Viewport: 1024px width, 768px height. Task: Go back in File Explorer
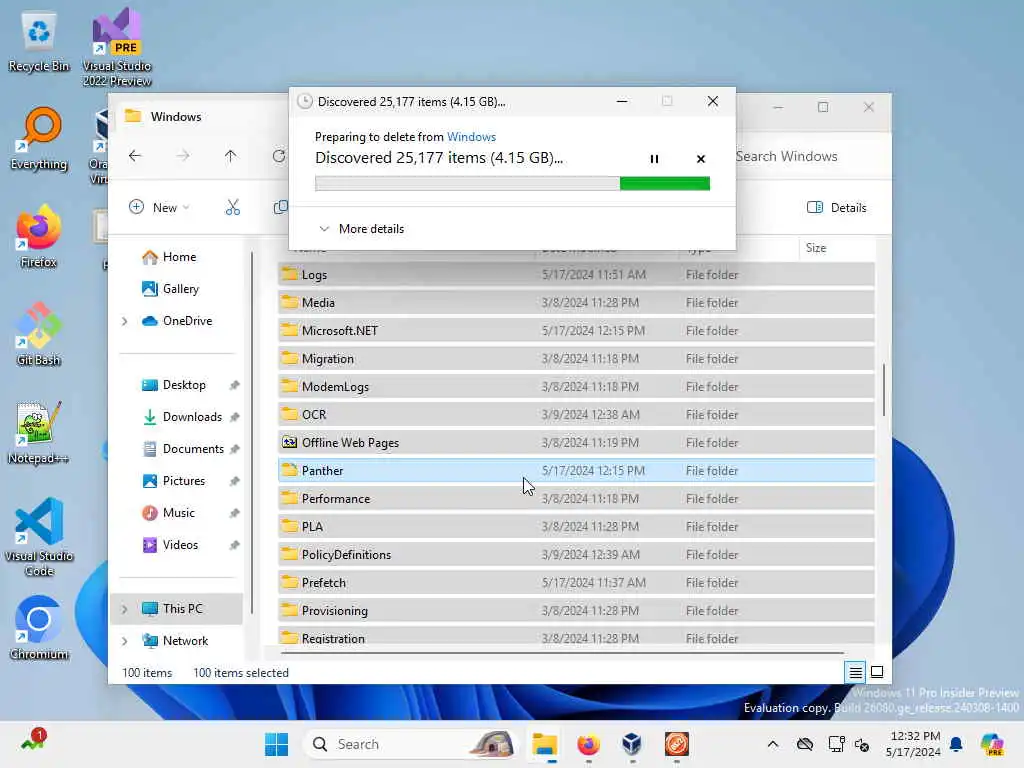click(135, 155)
